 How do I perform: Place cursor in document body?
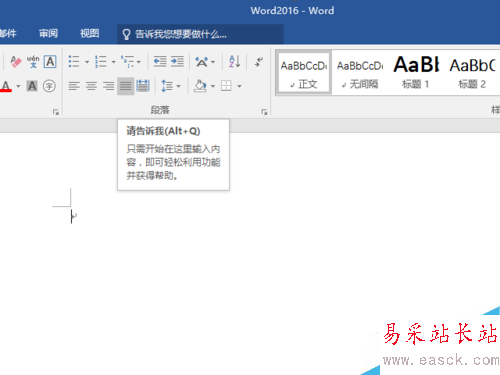tap(250, 253)
